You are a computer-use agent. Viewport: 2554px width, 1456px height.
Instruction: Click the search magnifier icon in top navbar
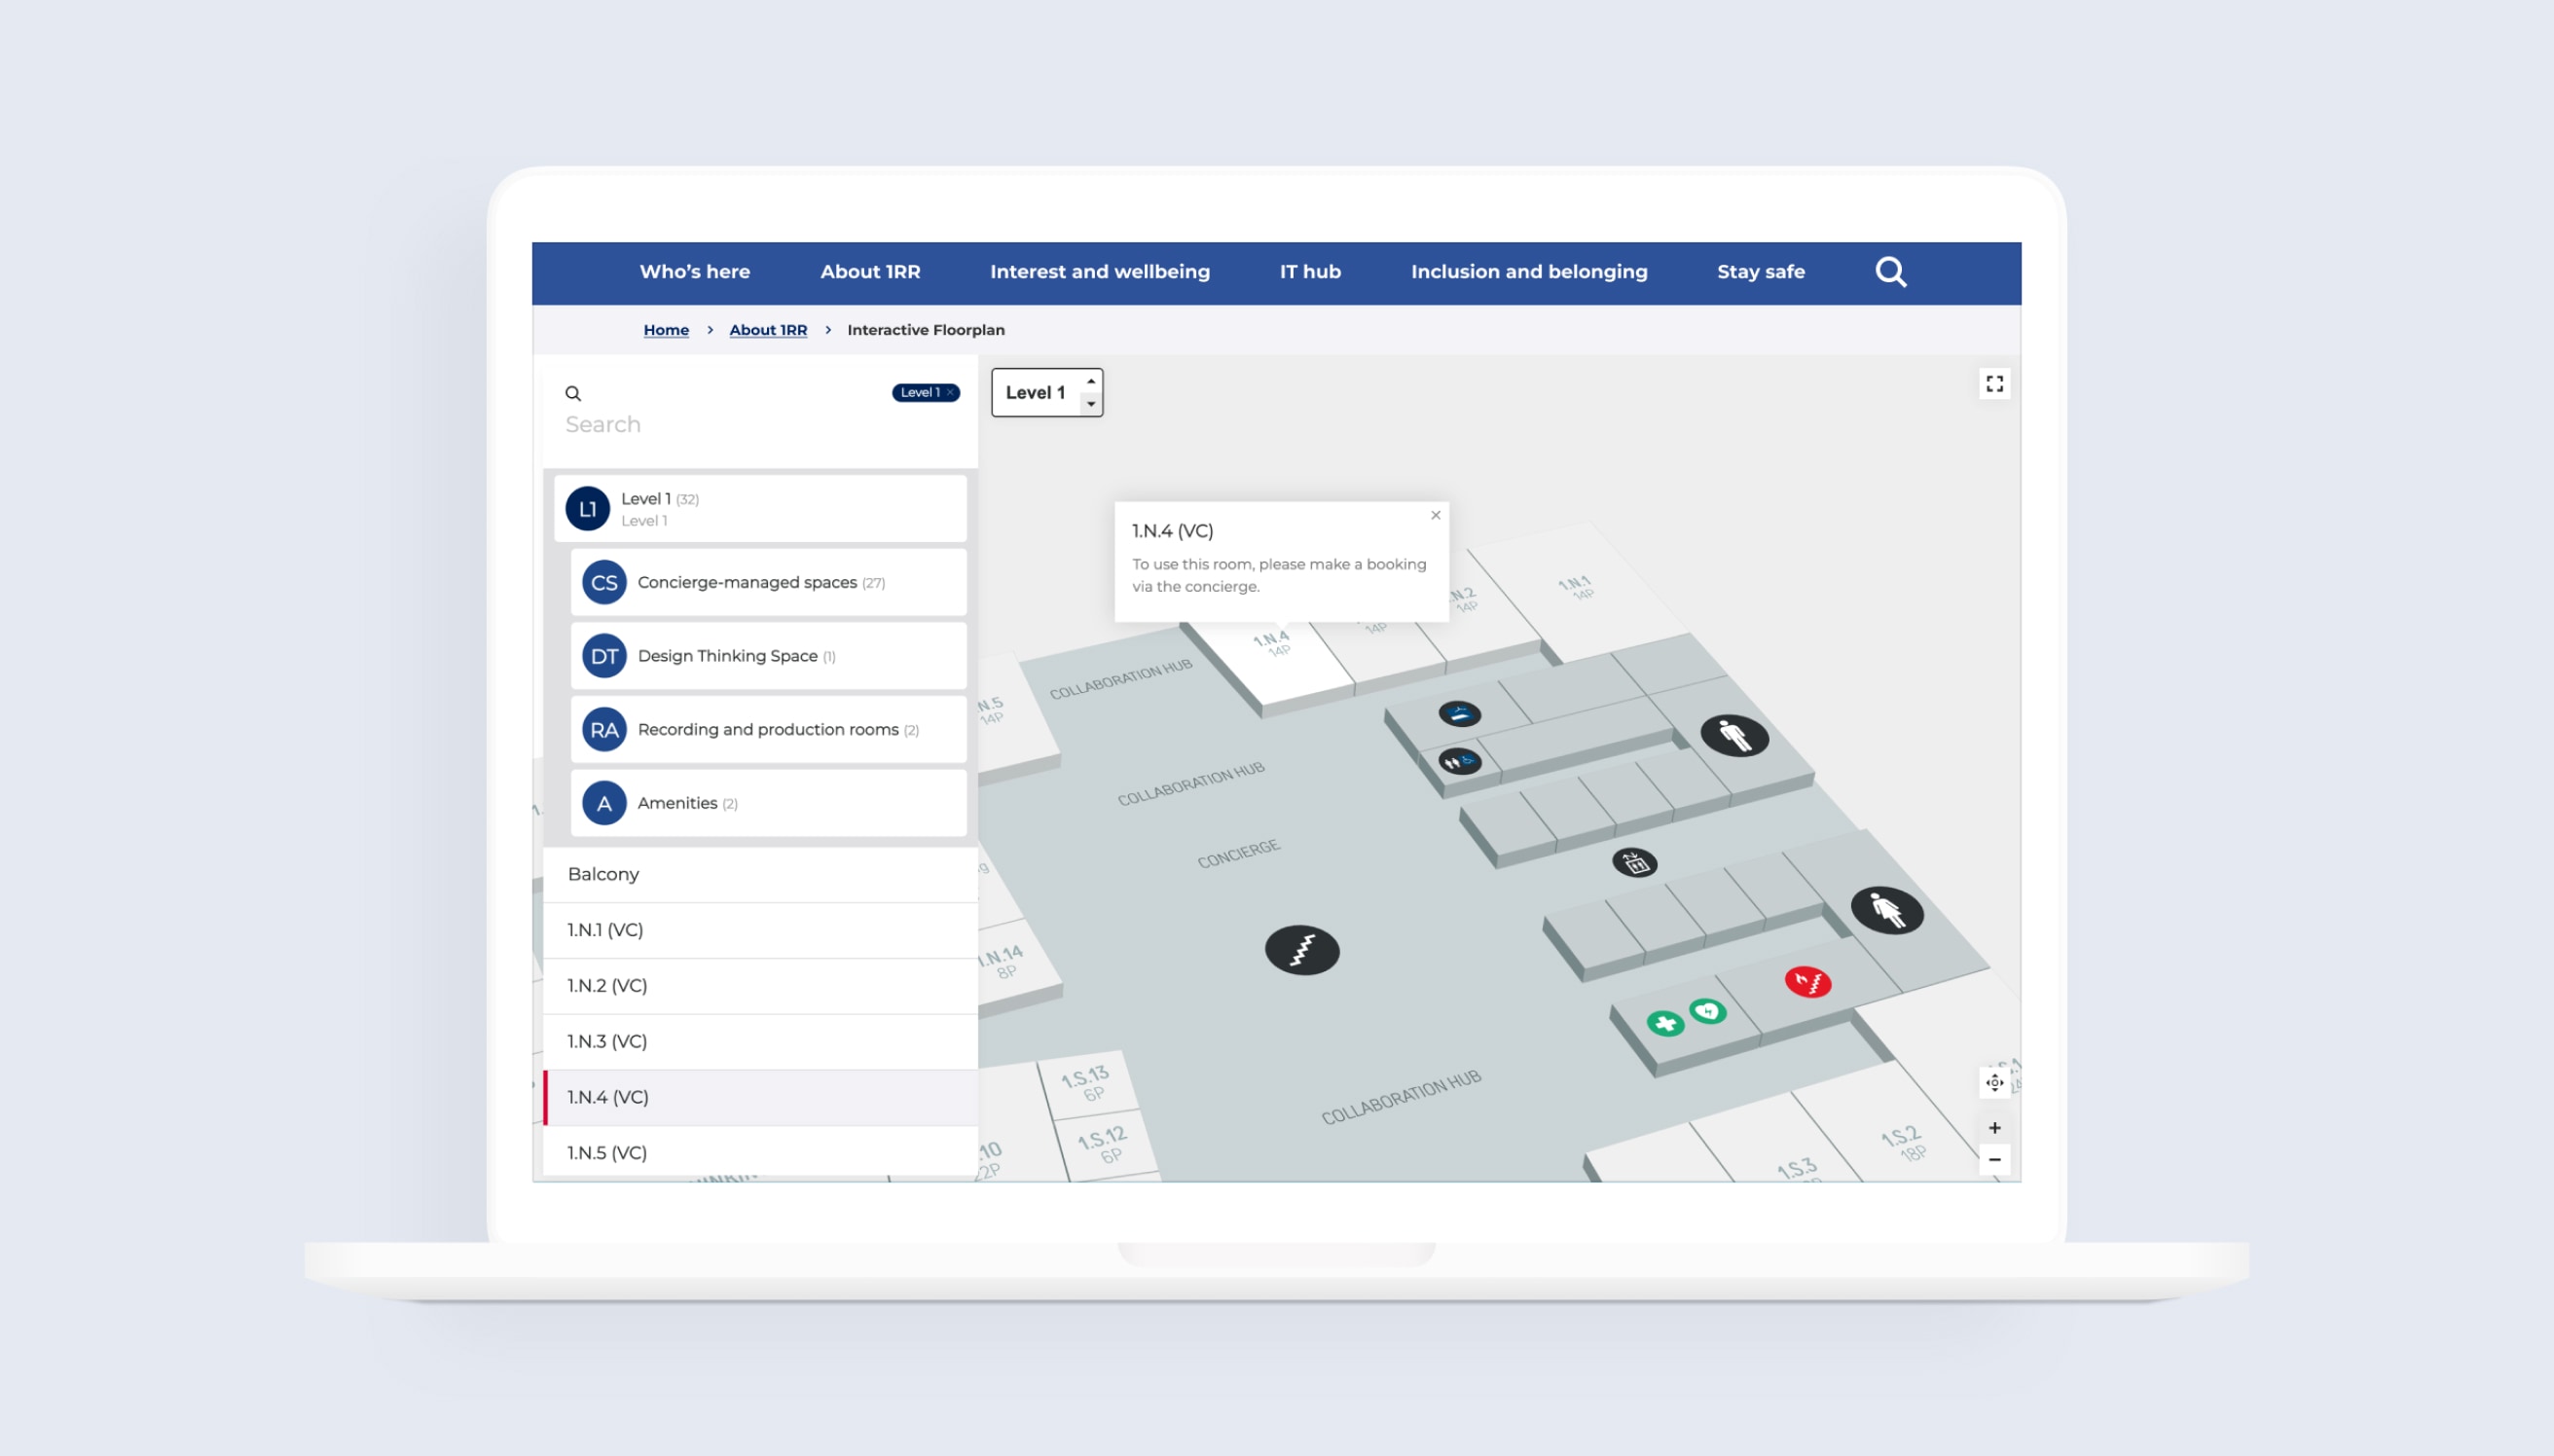point(1891,272)
